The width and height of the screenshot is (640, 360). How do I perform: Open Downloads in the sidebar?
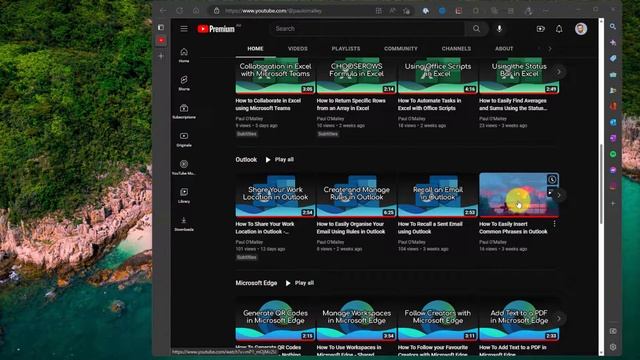pos(184,224)
